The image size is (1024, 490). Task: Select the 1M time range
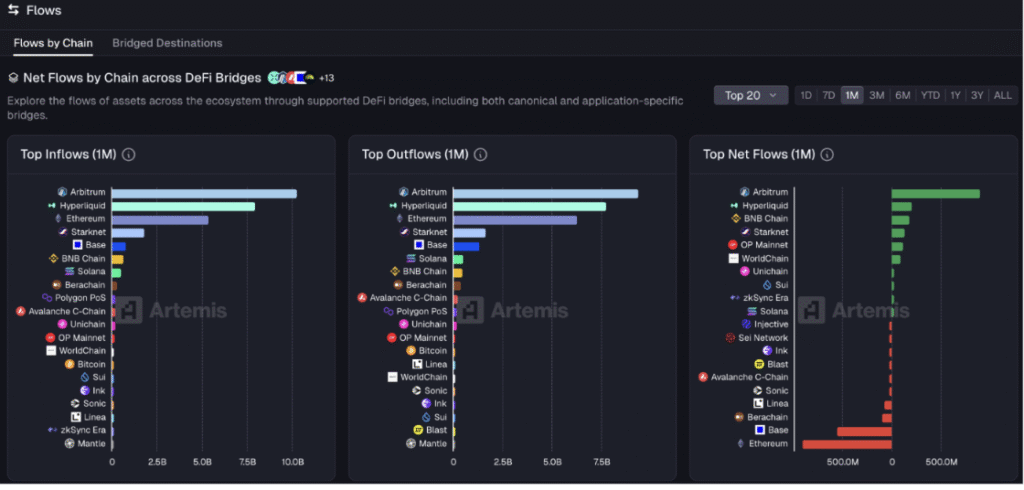(852, 95)
